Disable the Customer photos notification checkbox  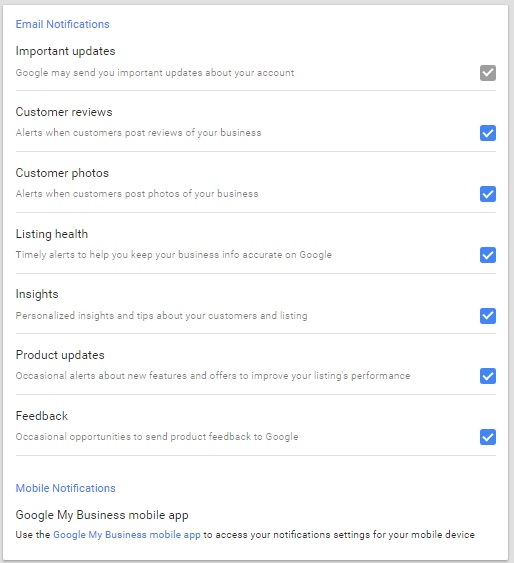tap(488, 194)
